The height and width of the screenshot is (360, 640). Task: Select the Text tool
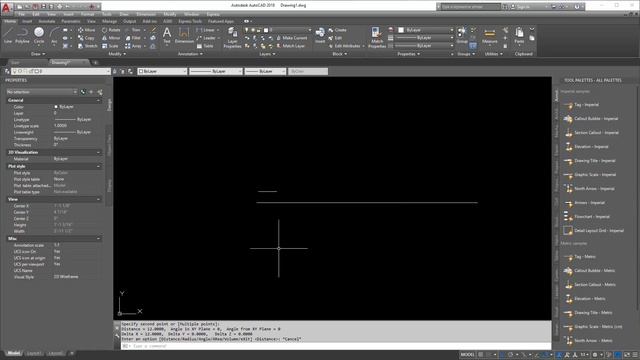[167, 35]
